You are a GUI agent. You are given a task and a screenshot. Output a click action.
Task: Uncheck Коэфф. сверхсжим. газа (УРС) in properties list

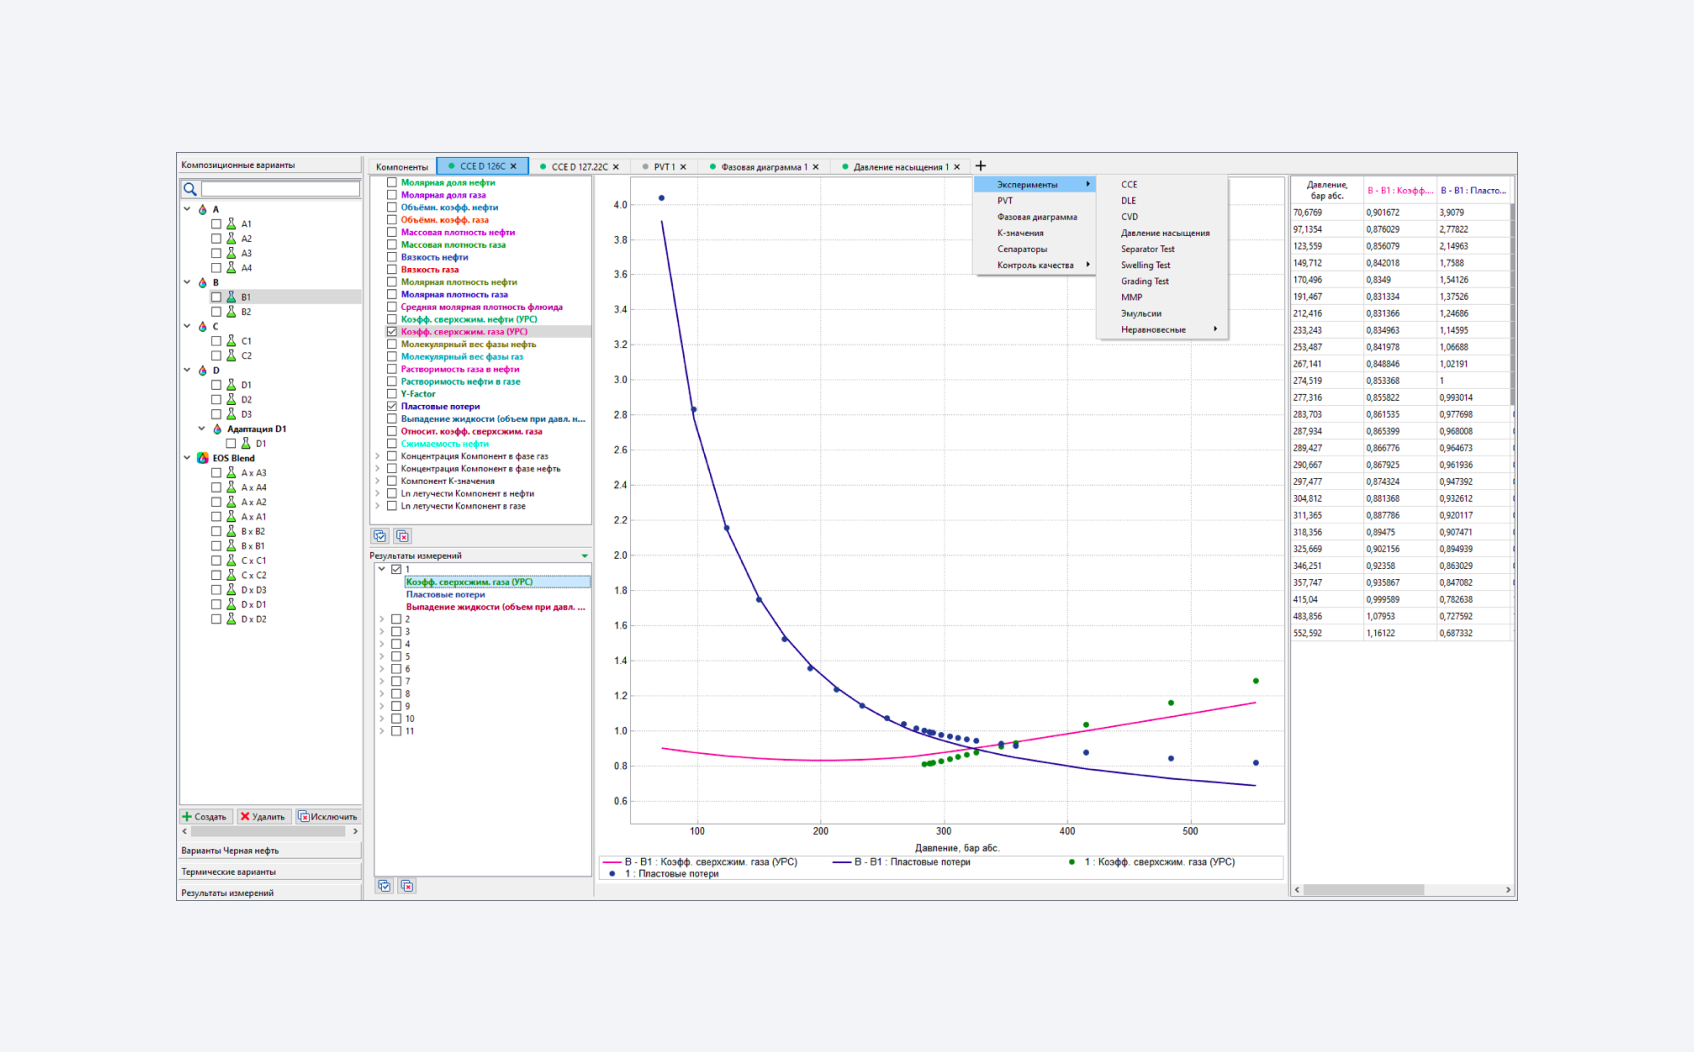392,332
